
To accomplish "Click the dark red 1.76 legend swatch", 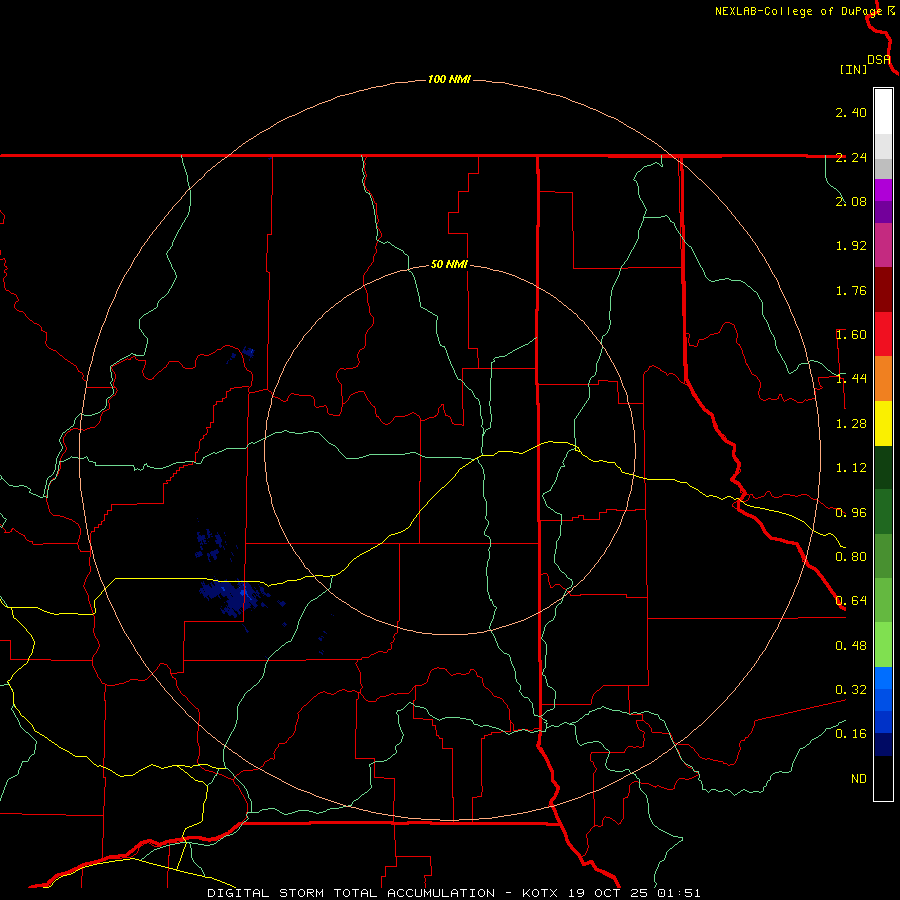I will 883,289.
